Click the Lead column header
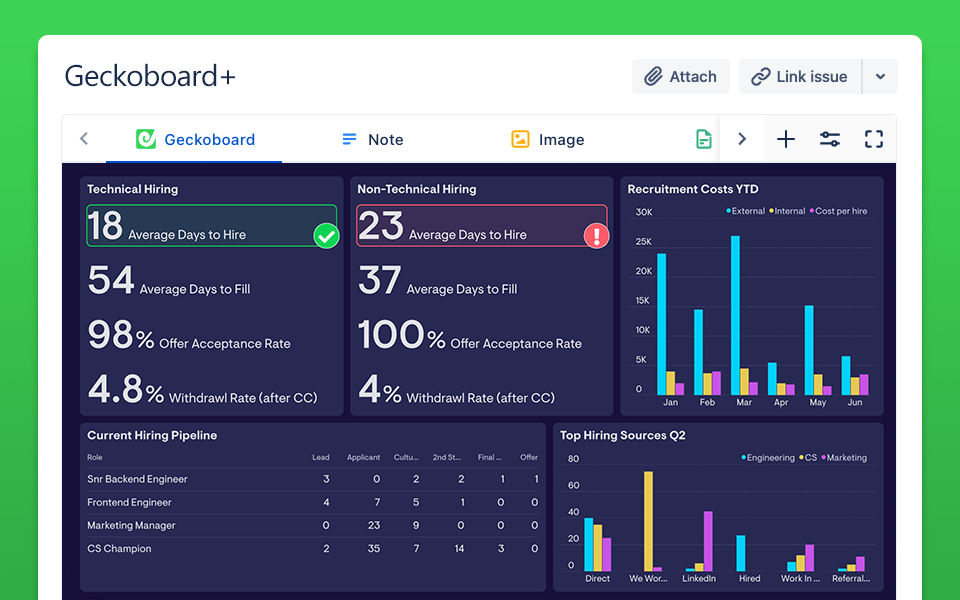This screenshot has width=960, height=600. 321,457
